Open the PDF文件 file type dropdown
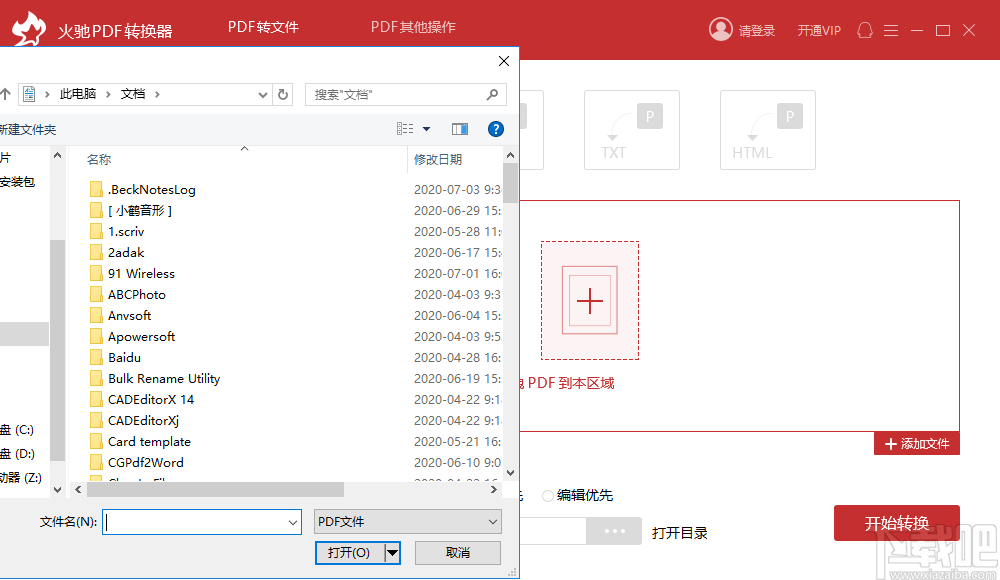This screenshot has height=580, width=1000. [x=493, y=522]
